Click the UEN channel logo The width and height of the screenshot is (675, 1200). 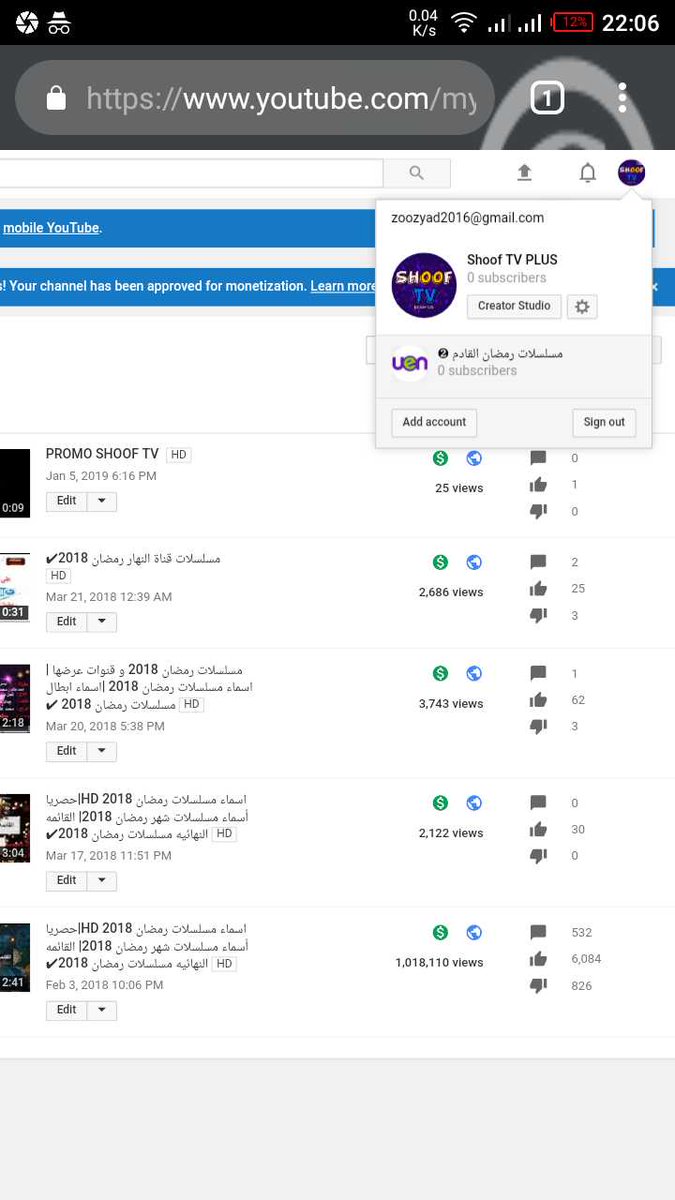point(409,362)
